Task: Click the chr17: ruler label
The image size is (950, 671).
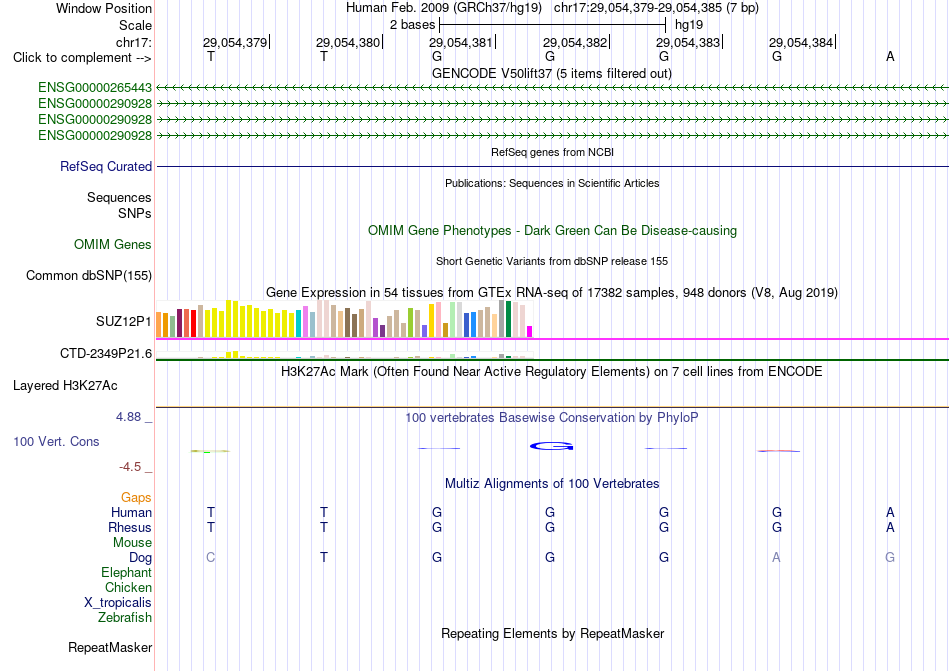Action: click(x=134, y=42)
